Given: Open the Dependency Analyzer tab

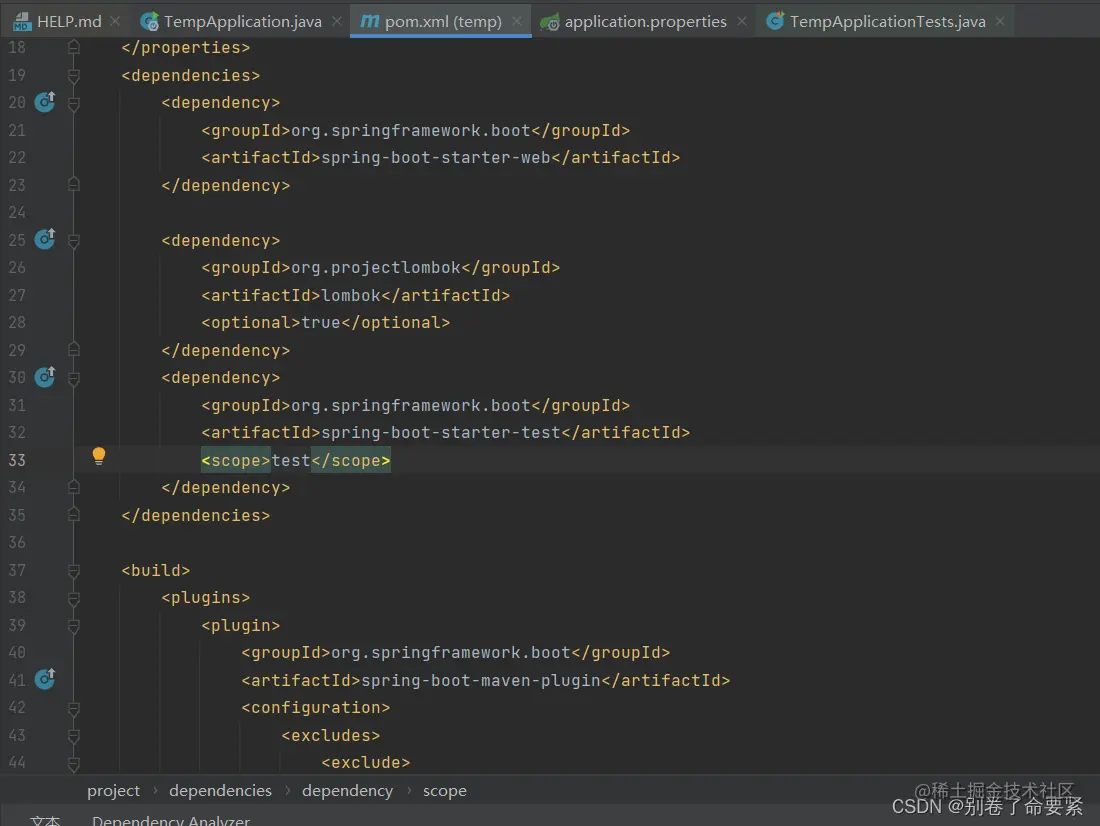Looking at the screenshot, I should tap(170, 820).
